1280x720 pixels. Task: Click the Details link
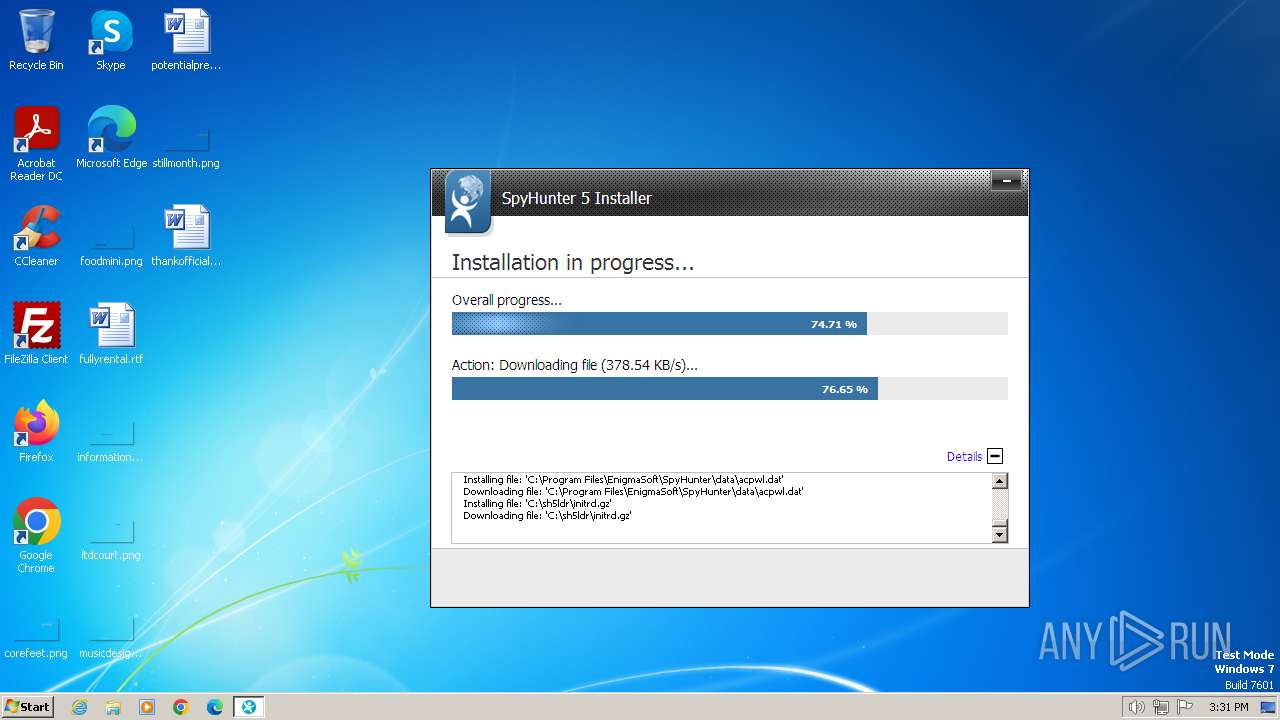pos(964,456)
